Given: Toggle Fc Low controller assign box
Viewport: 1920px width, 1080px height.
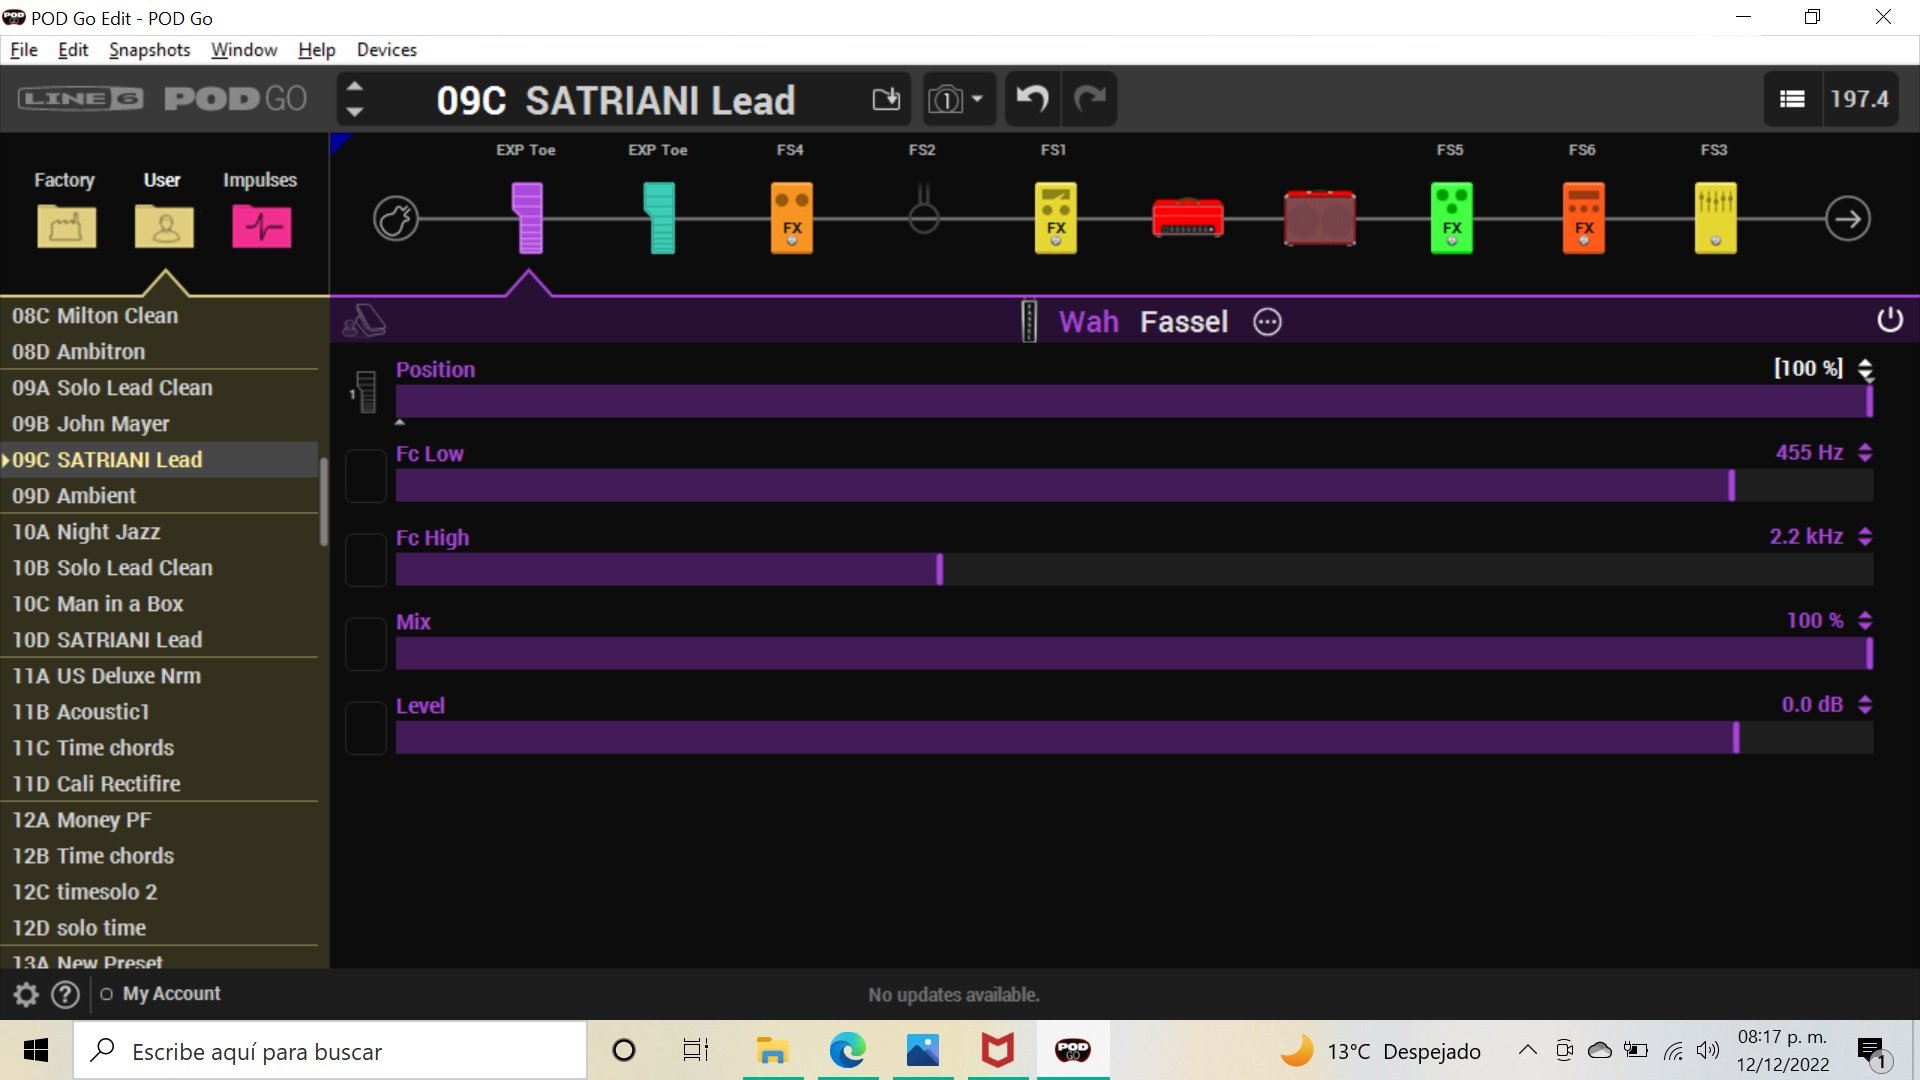Looking at the screenshot, I should pyautogui.click(x=366, y=476).
